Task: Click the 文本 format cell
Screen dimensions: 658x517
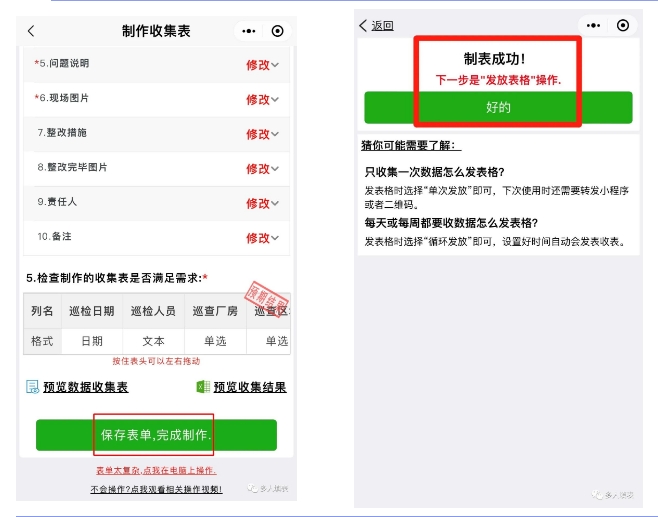Action: tap(153, 341)
